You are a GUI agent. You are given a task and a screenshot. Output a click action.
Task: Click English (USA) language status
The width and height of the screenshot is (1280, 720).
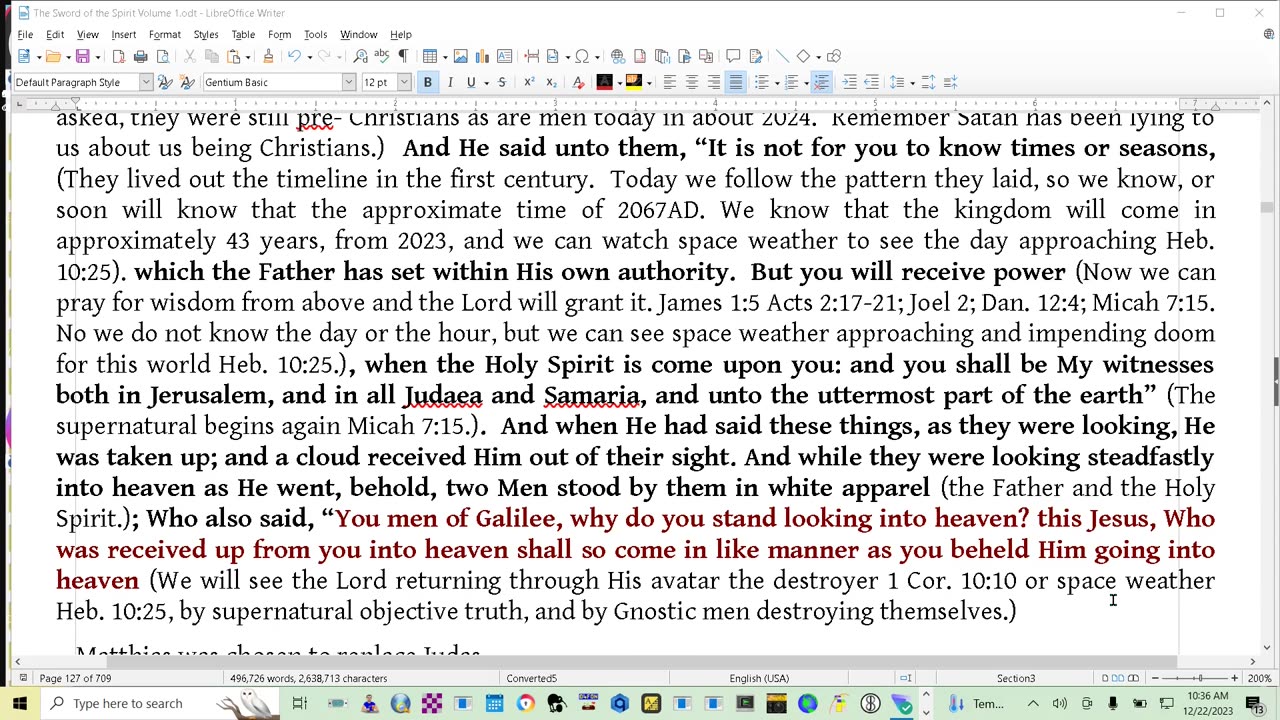pos(759,678)
